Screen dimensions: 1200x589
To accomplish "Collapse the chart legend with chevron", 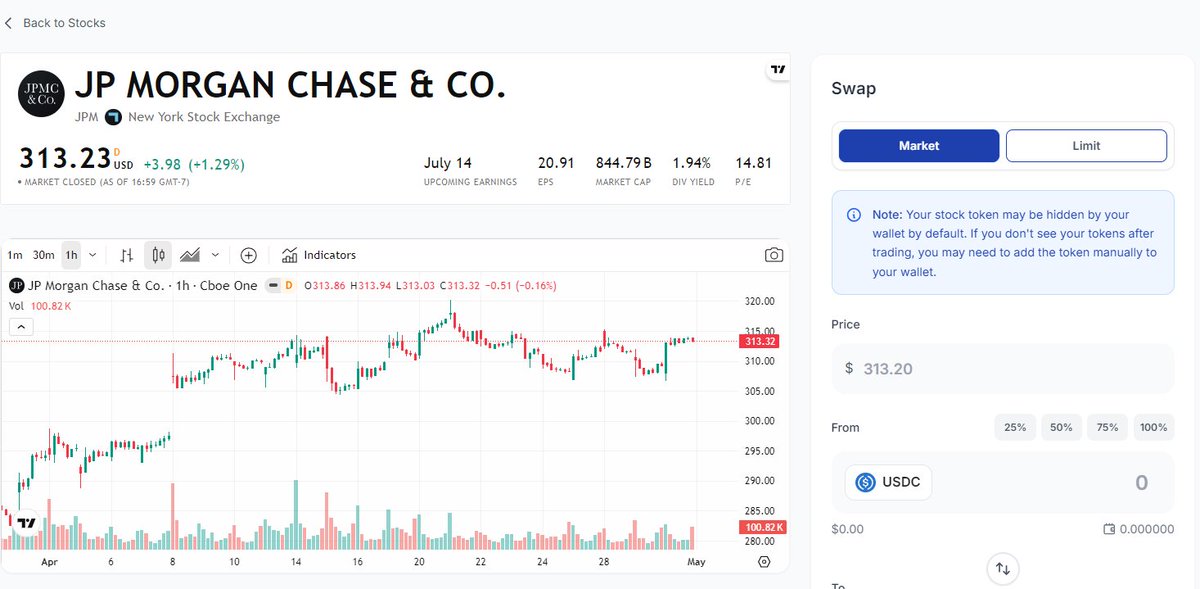I will pyautogui.click(x=22, y=326).
